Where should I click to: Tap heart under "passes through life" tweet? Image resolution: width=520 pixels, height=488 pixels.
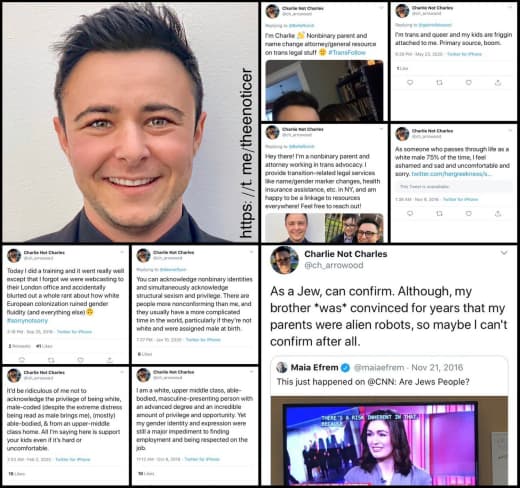[x=468, y=213]
